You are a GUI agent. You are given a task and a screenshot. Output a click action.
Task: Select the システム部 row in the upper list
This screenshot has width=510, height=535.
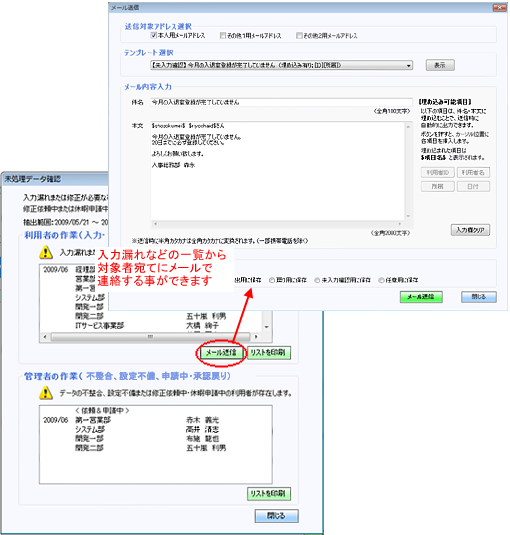(90, 298)
